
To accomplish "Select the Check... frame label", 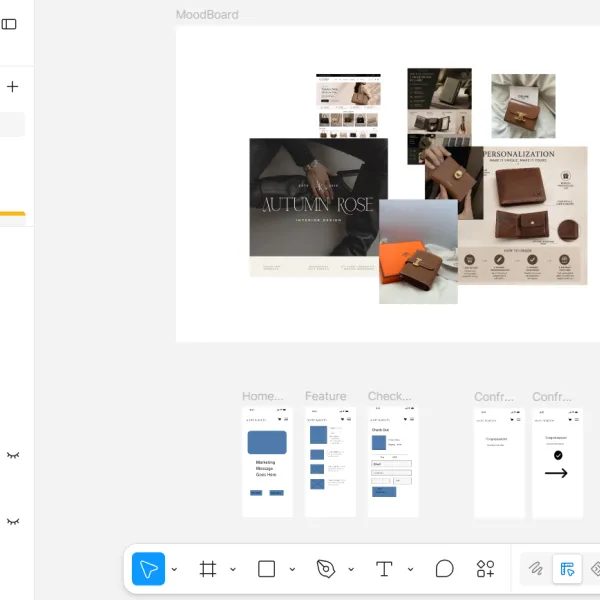I will (x=390, y=396).
